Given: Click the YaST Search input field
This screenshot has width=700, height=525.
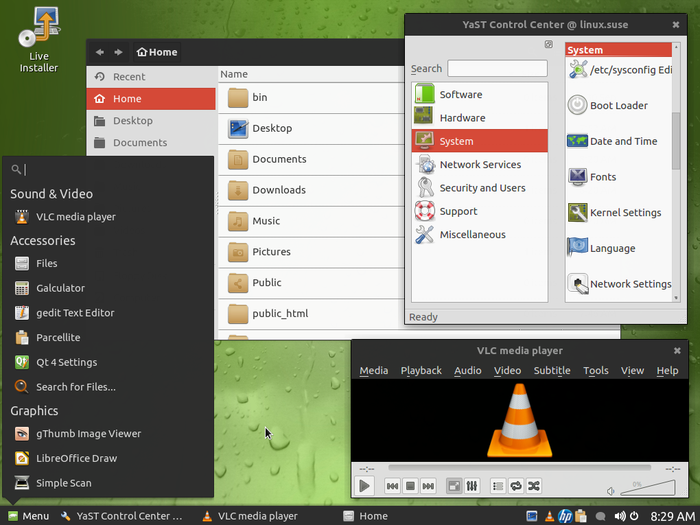Looking at the screenshot, I should [x=497, y=69].
